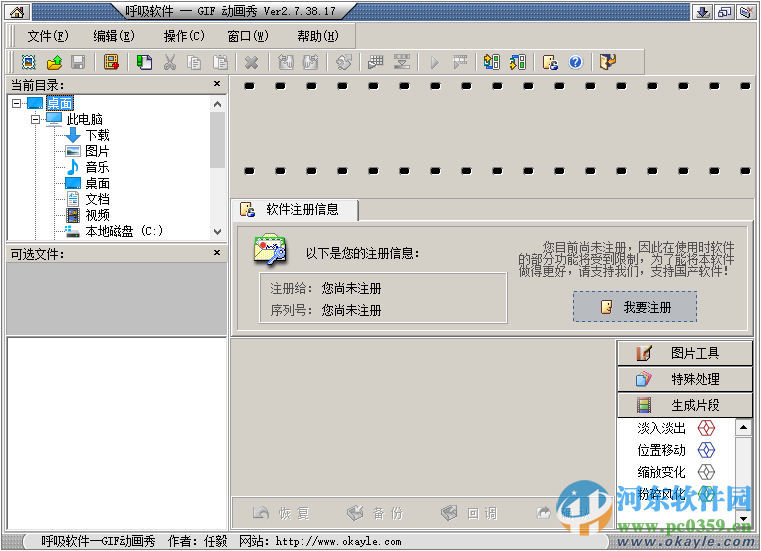Click the redo arrow toolbar icon

pos(311,62)
